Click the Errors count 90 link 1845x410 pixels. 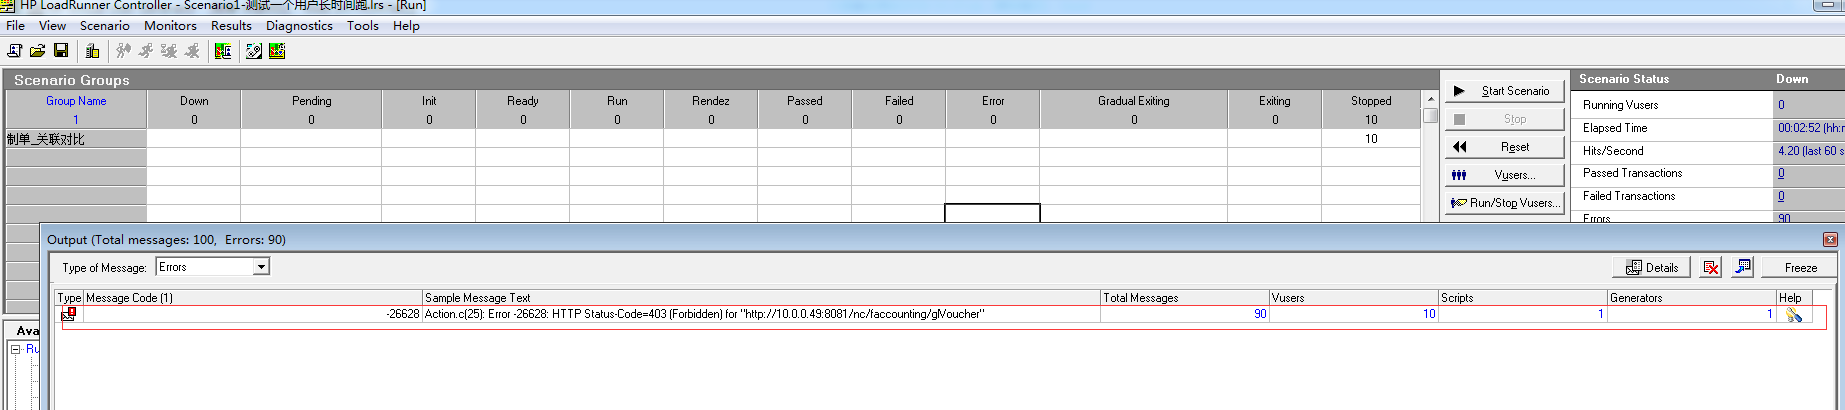[x=1784, y=217]
